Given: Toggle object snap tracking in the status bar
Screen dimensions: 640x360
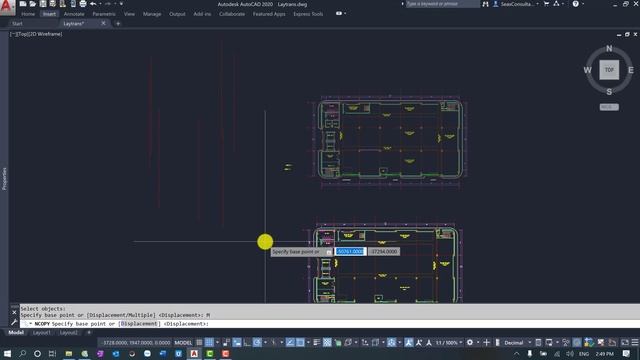Looking at the screenshot, I should coord(290,342).
